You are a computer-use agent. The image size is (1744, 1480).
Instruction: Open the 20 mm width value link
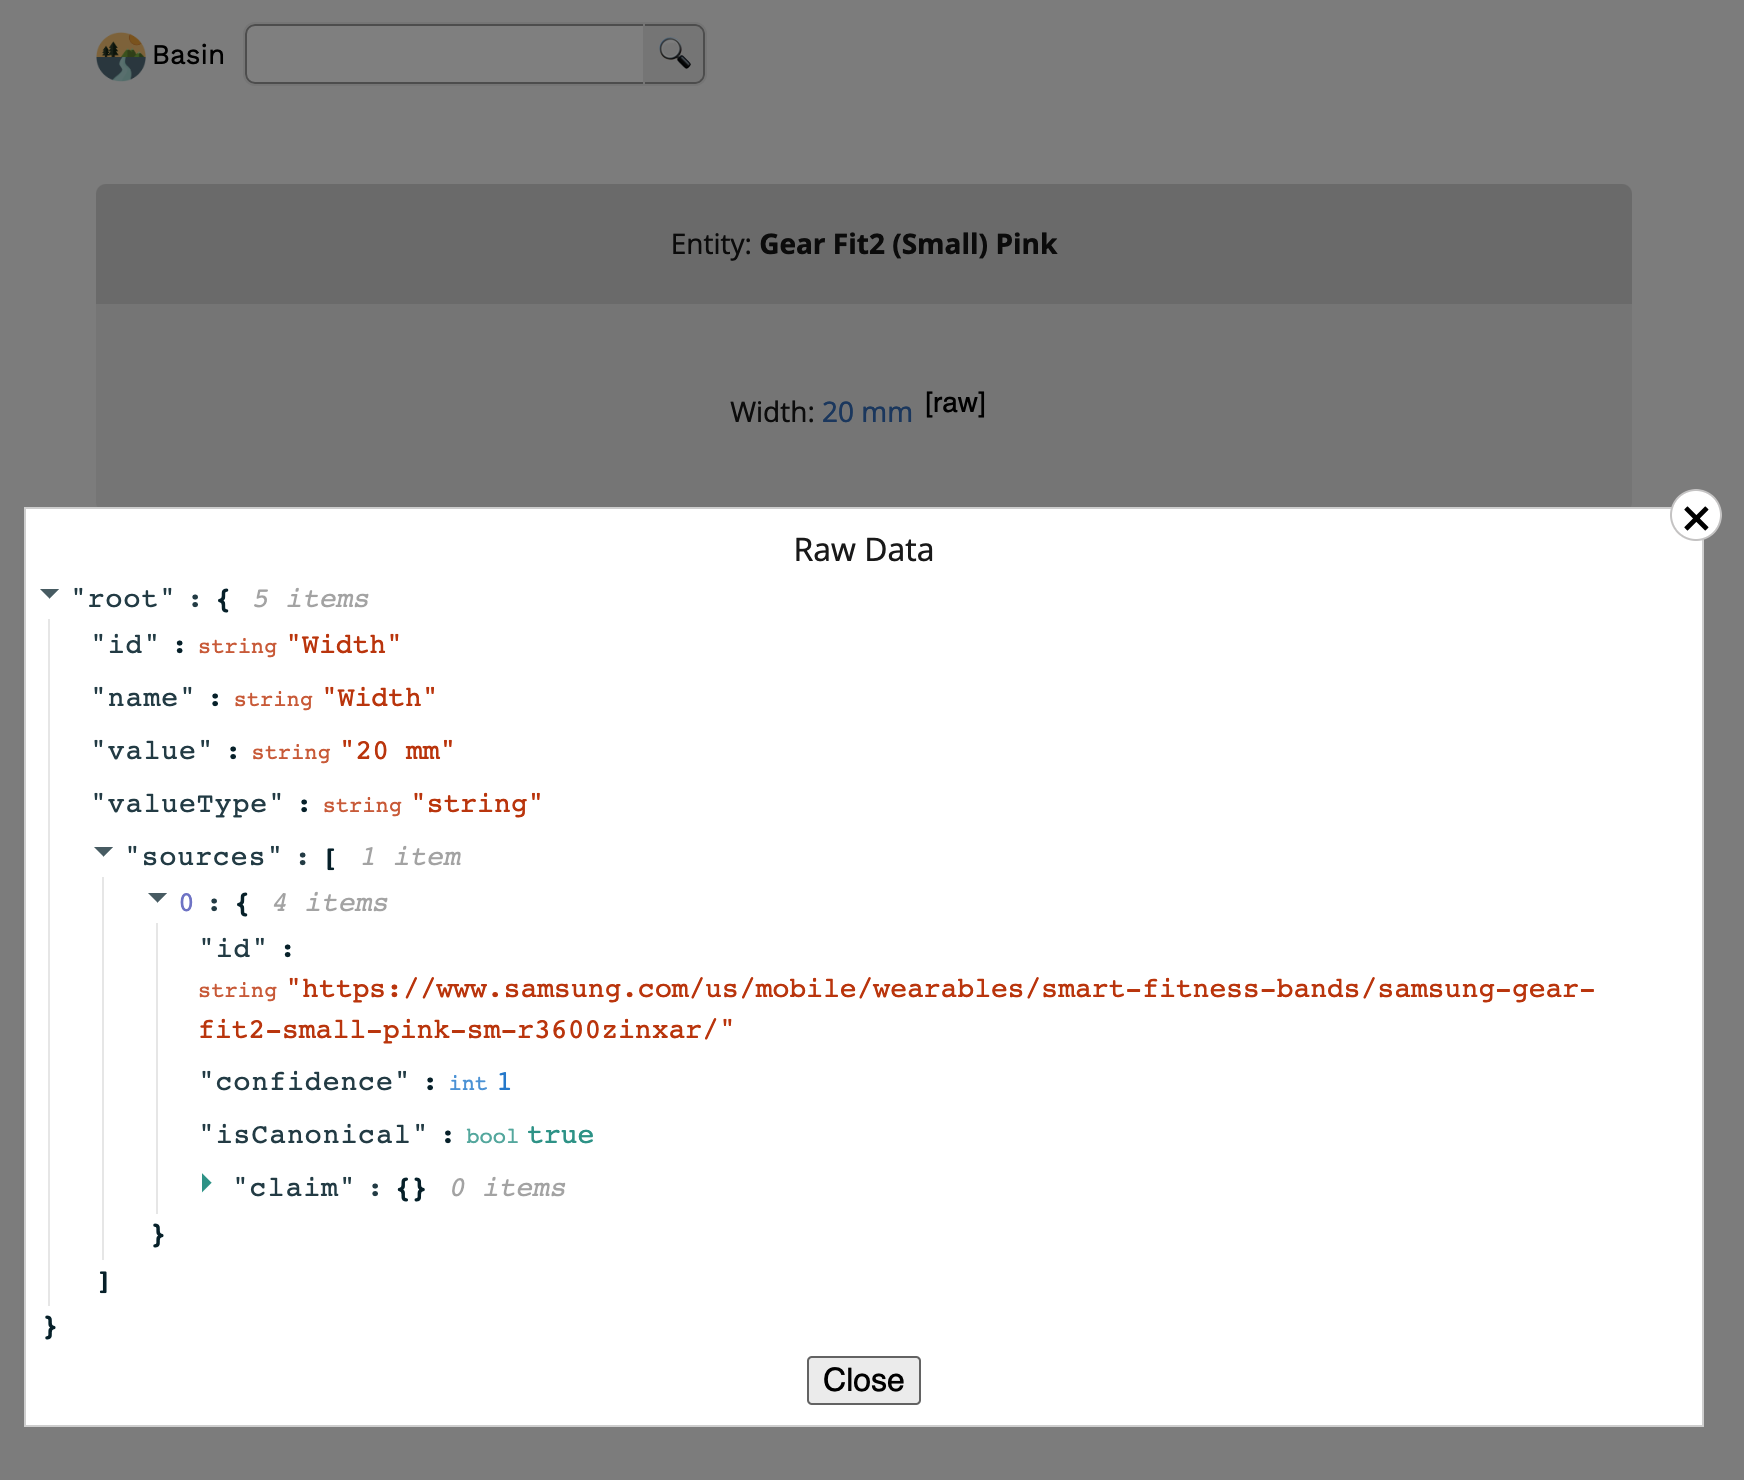pos(867,412)
